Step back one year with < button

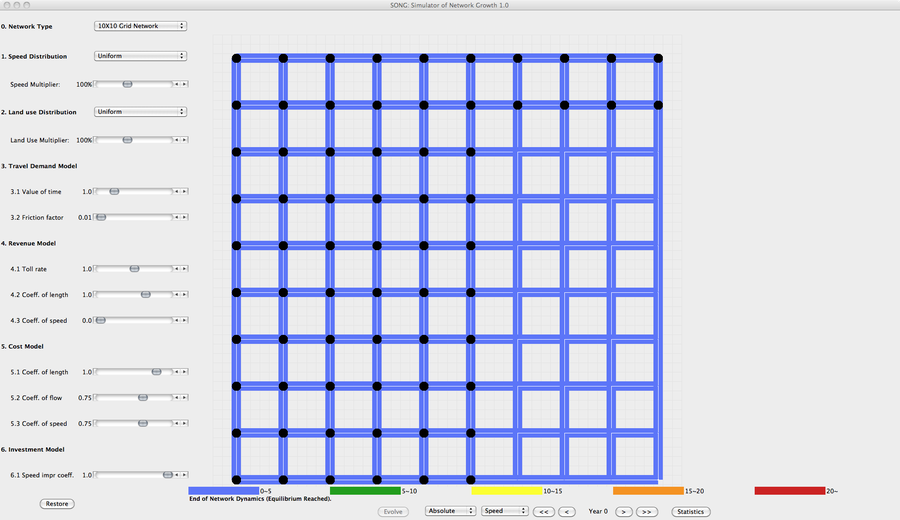[567, 511]
